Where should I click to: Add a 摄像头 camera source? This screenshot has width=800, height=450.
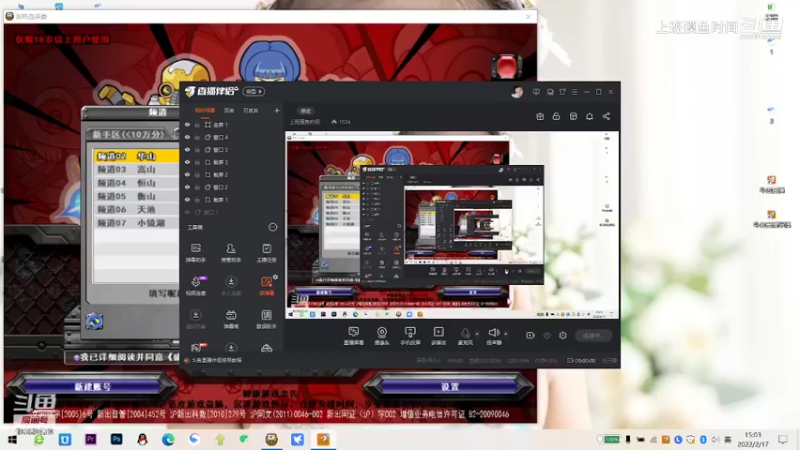tap(382, 336)
